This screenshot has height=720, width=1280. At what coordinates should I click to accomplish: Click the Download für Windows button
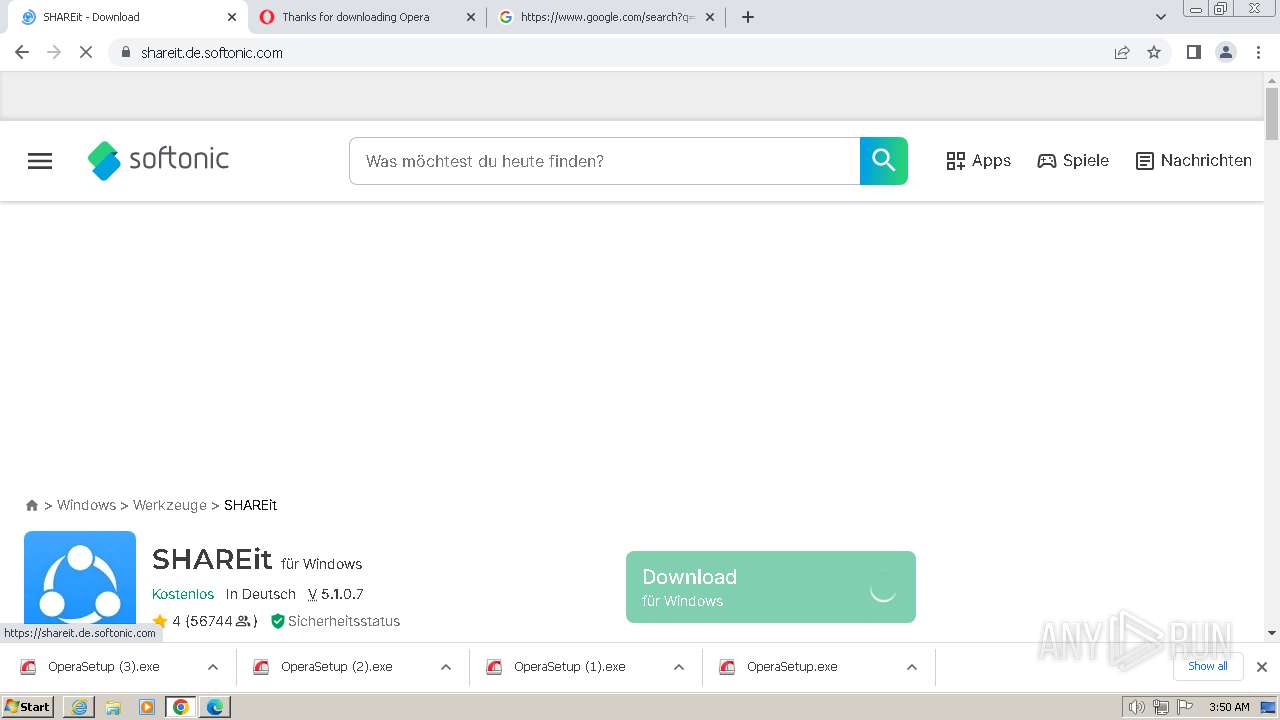(770, 587)
